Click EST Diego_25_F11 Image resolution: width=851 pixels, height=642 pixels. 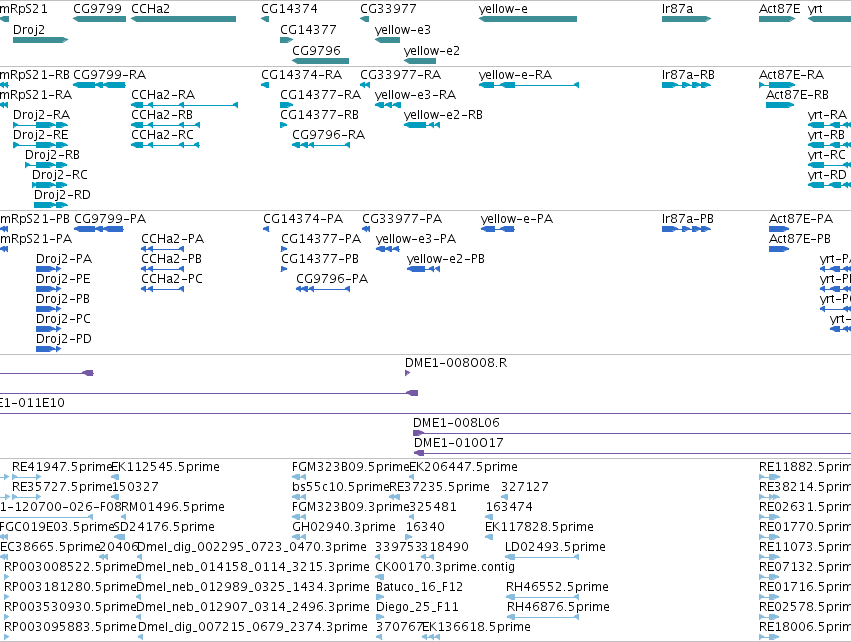point(417,607)
